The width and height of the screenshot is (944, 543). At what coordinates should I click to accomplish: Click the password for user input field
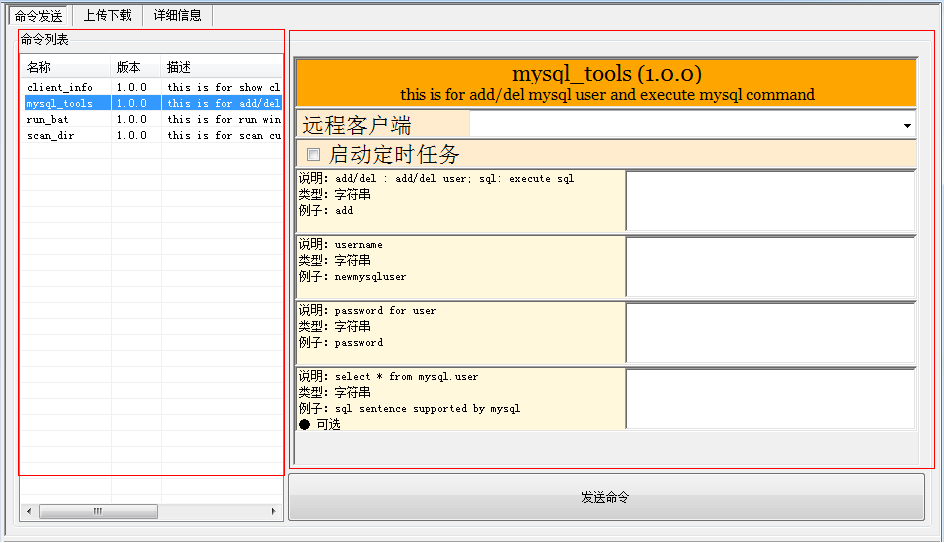click(x=771, y=332)
